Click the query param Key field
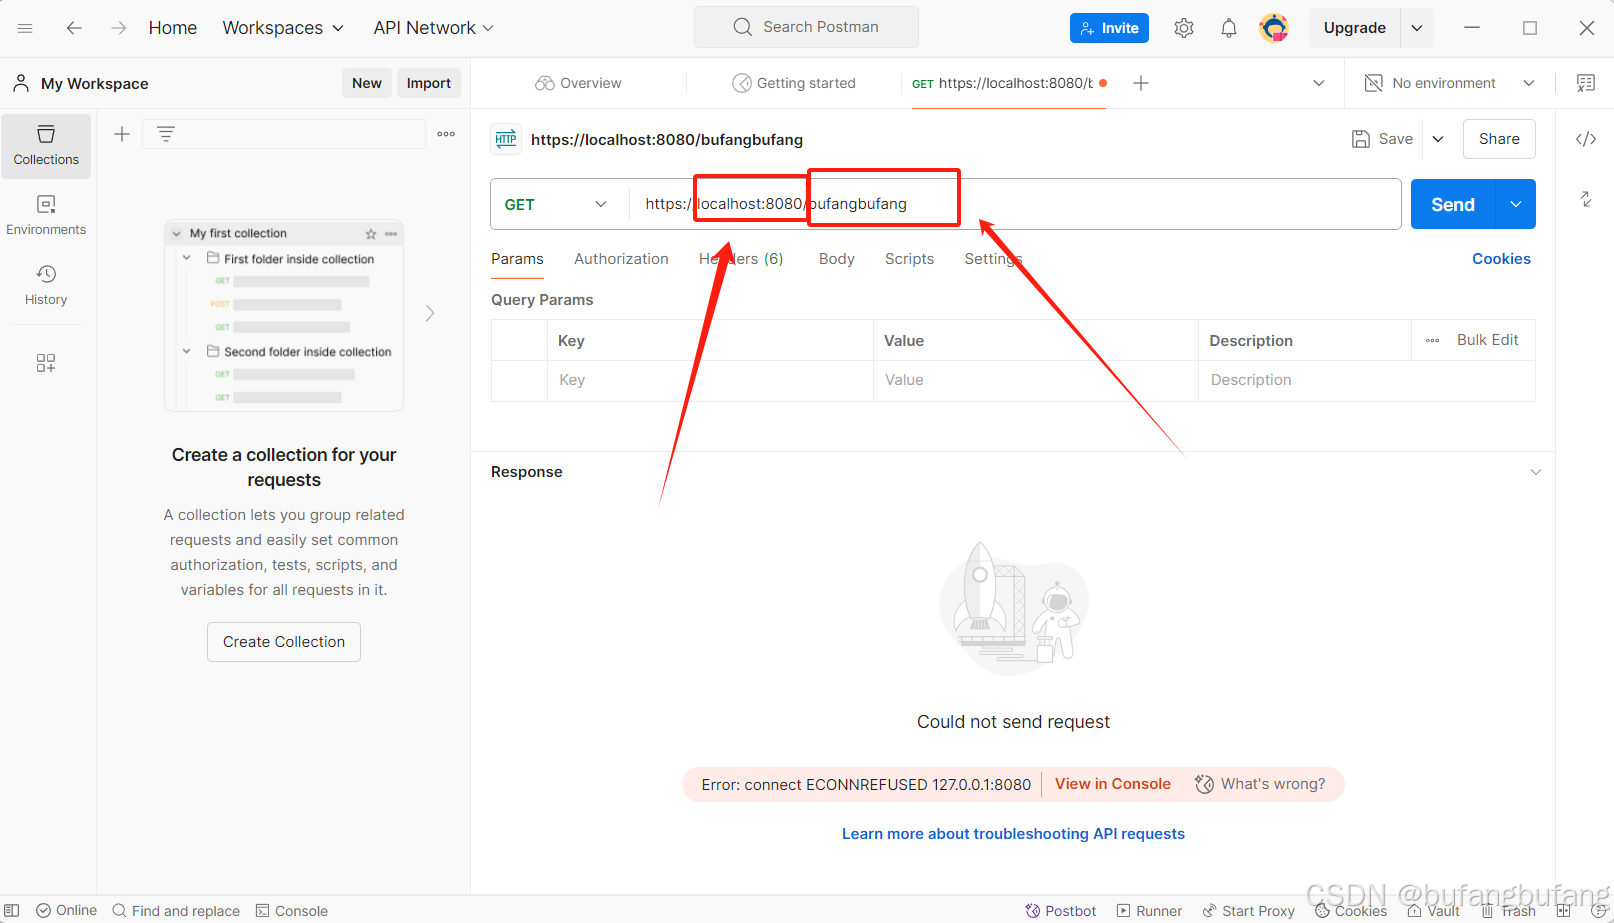The height and width of the screenshot is (923, 1614). coord(710,380)
